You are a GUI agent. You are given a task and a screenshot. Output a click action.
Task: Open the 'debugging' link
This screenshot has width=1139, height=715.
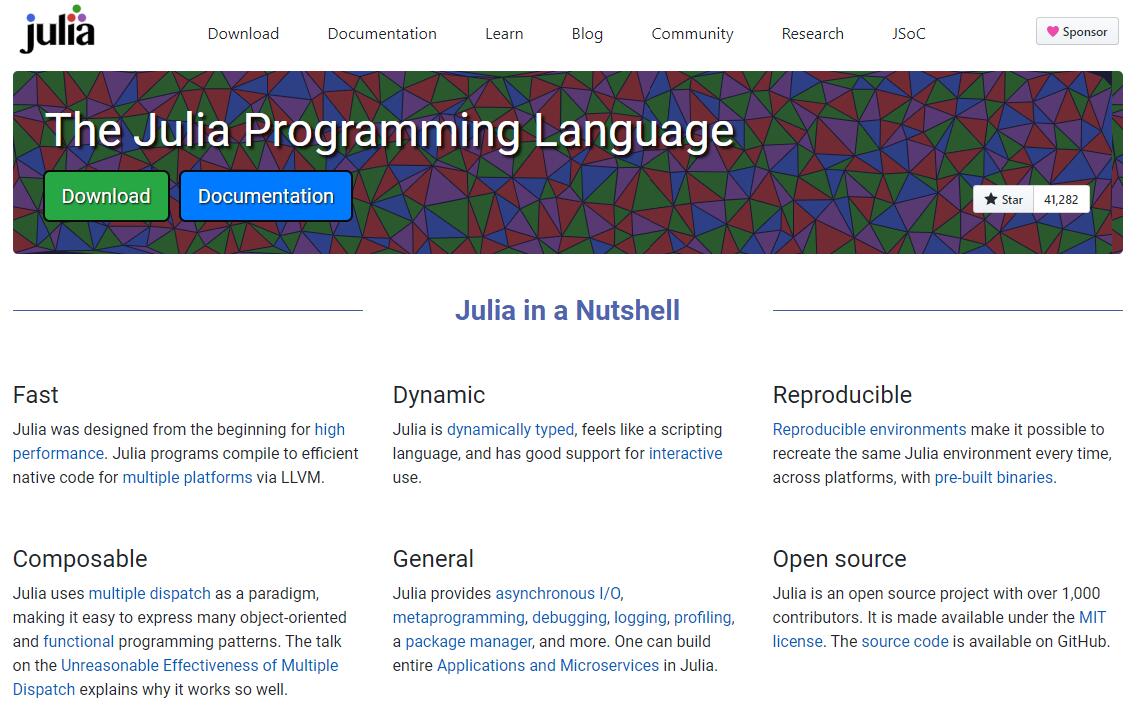tap(569, 618)
